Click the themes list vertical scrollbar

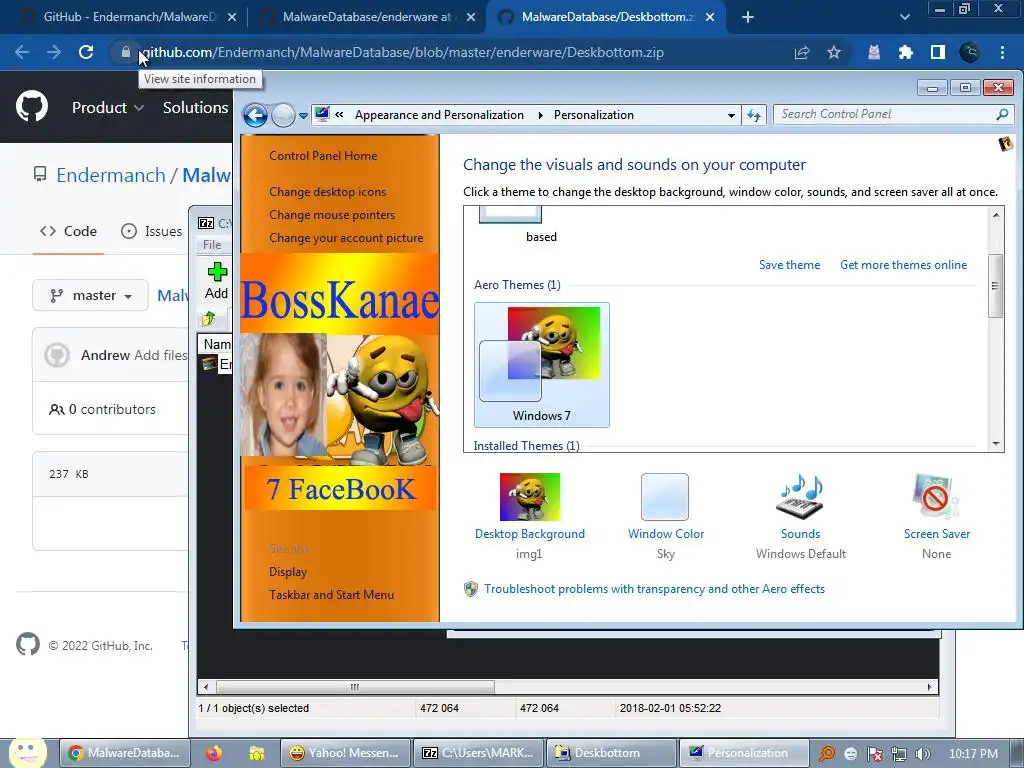[995, 286]
